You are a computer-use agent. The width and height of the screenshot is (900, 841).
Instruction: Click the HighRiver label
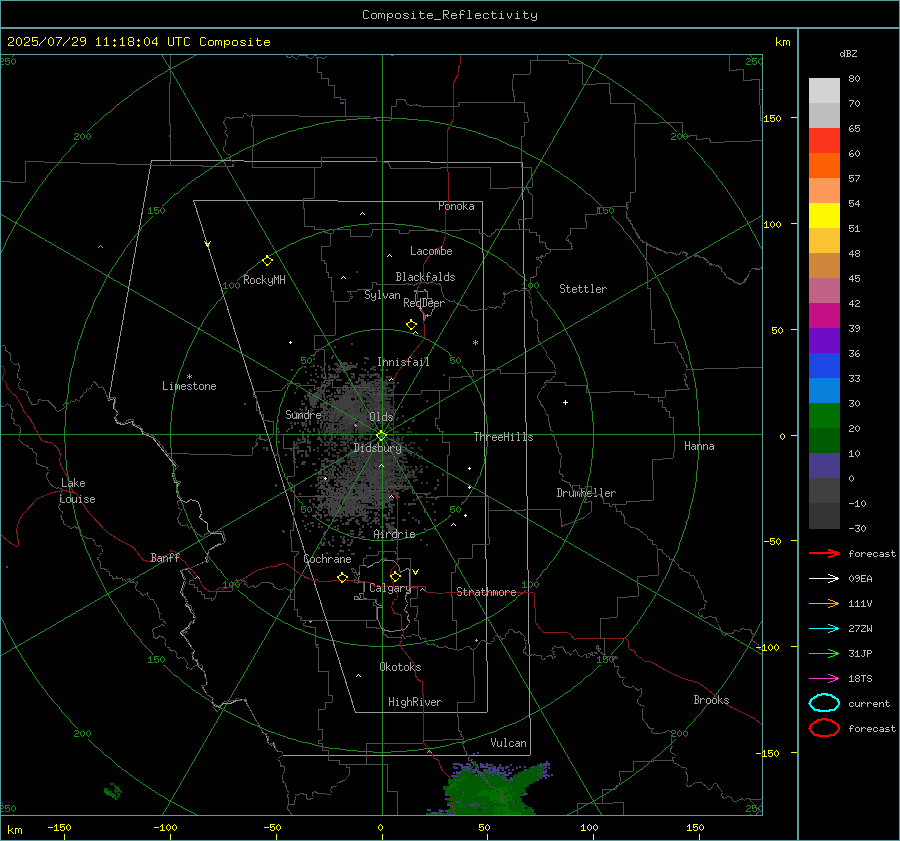click(x=415, y=703)
